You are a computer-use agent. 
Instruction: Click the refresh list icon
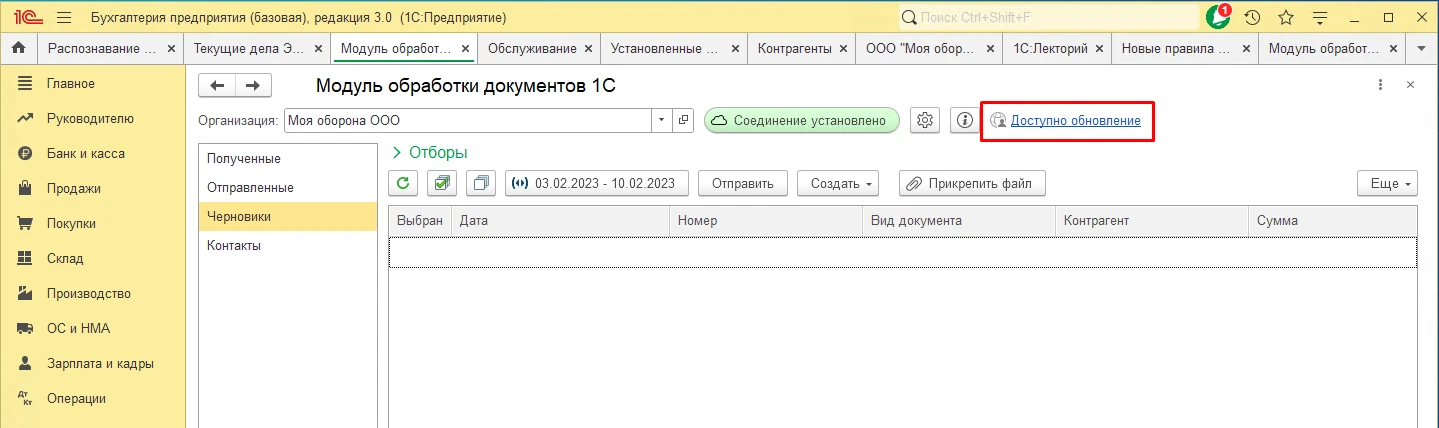403,183
